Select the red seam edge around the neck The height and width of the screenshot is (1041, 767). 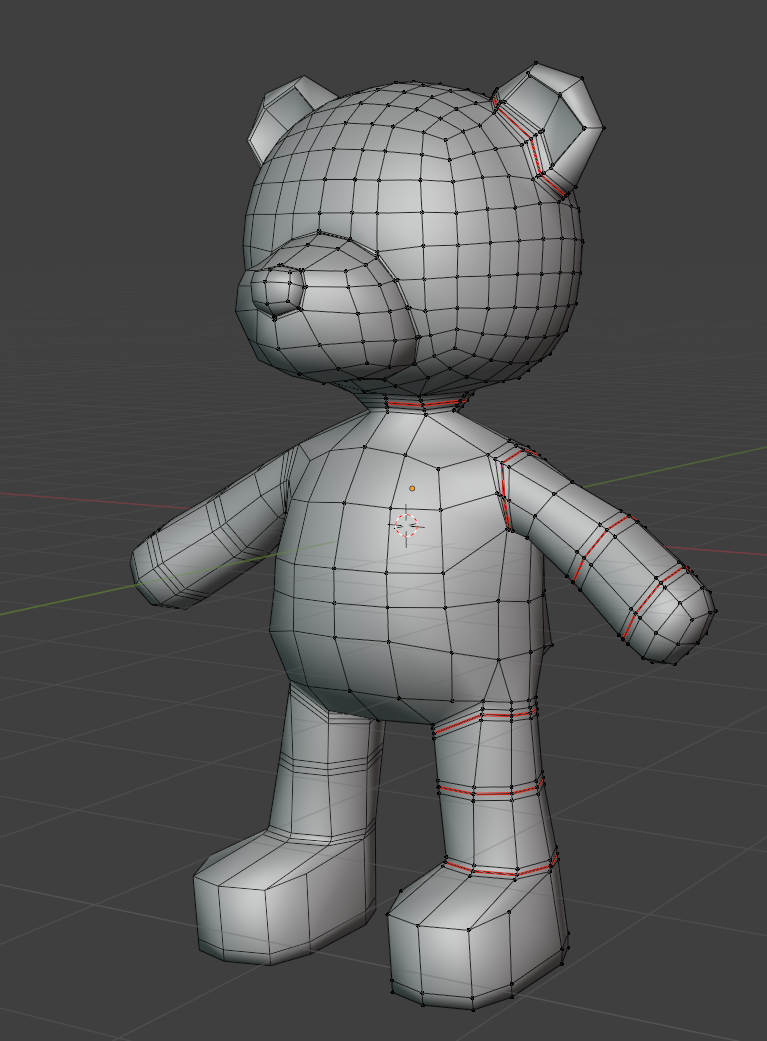tap(424, 403)
